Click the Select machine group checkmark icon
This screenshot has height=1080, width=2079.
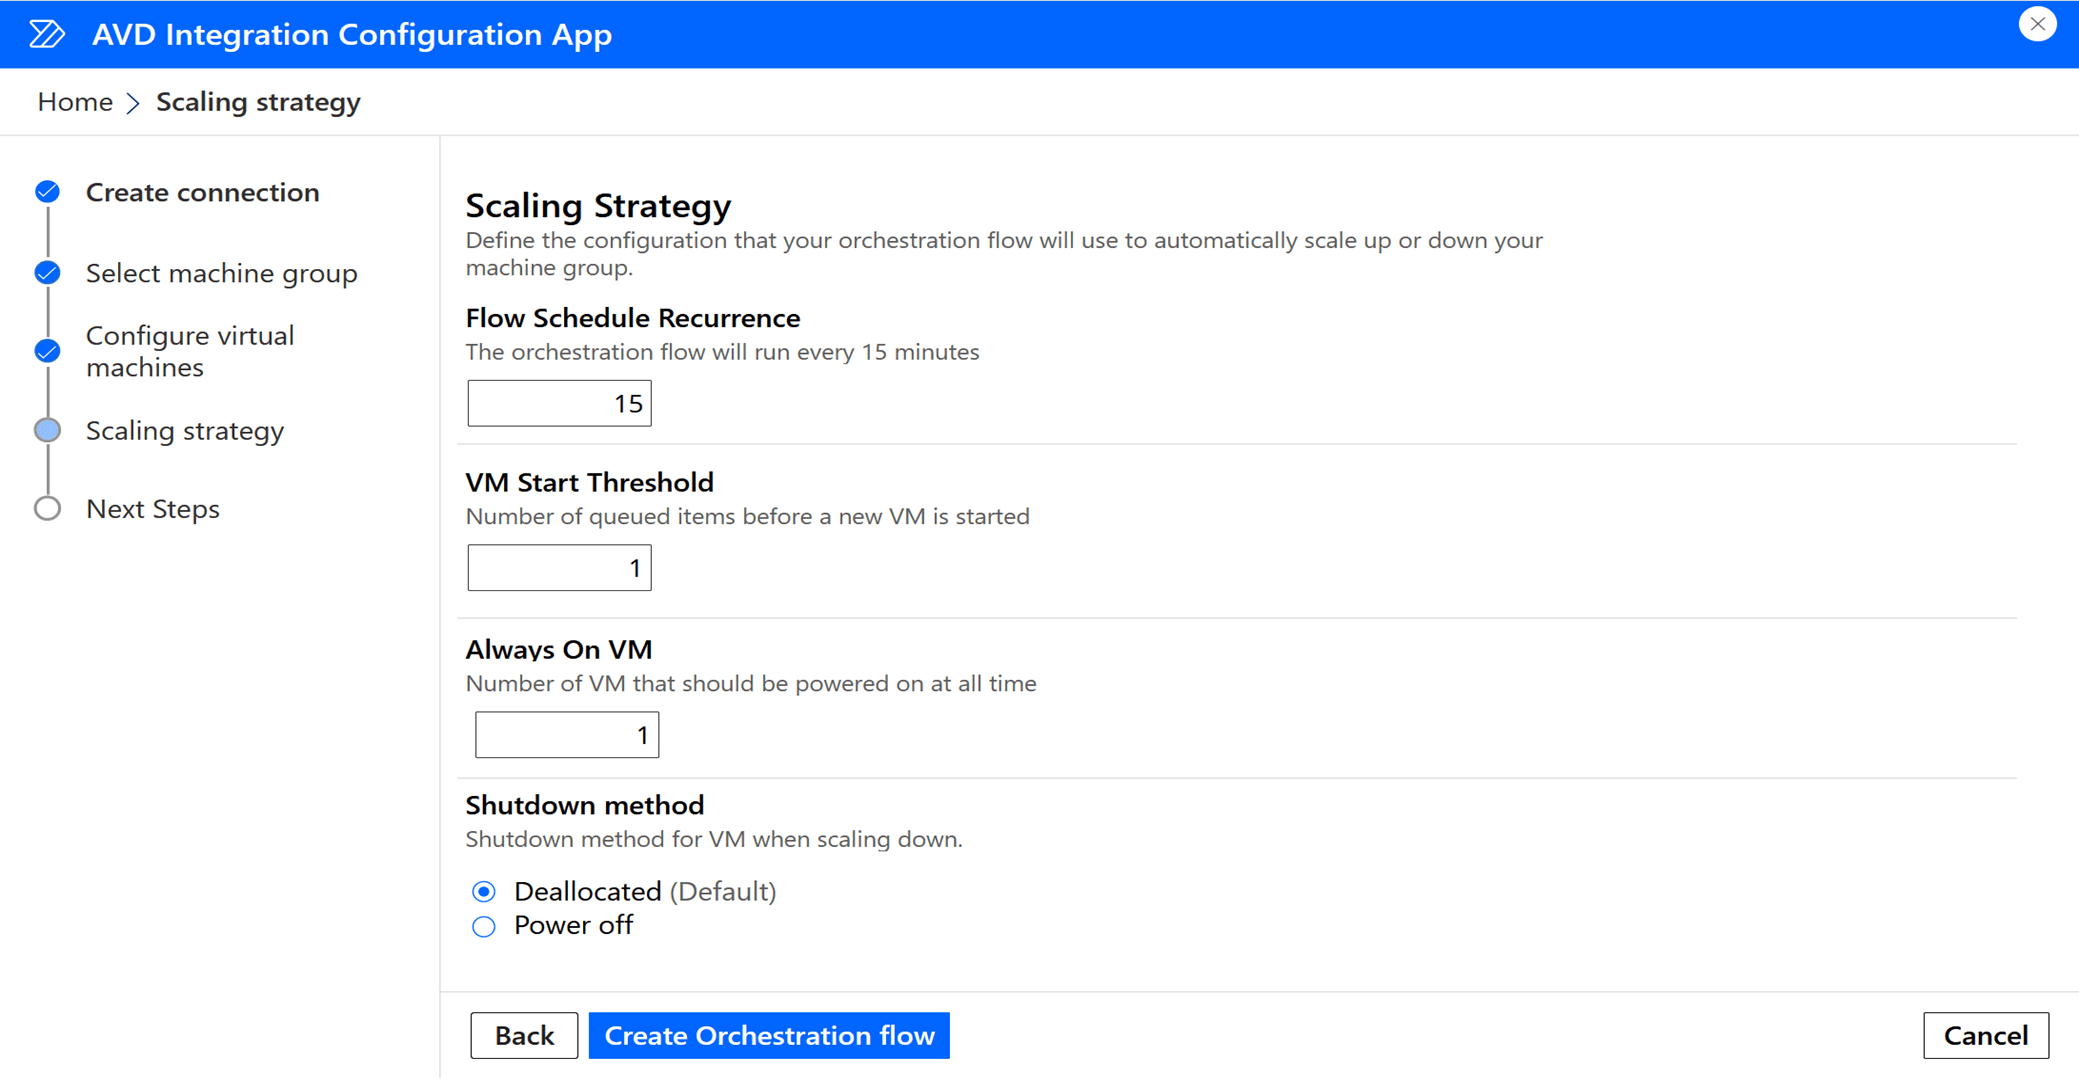(47, 273)
